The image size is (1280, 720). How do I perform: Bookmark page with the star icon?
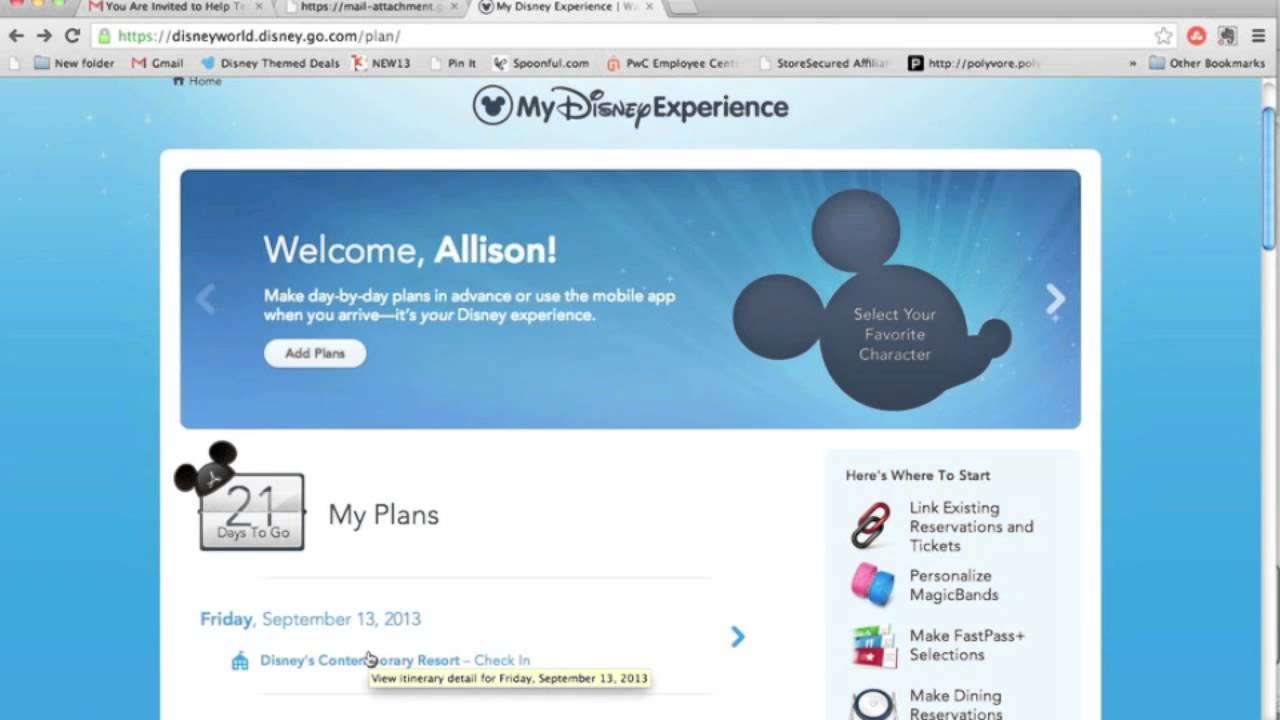pos(1163,36)
